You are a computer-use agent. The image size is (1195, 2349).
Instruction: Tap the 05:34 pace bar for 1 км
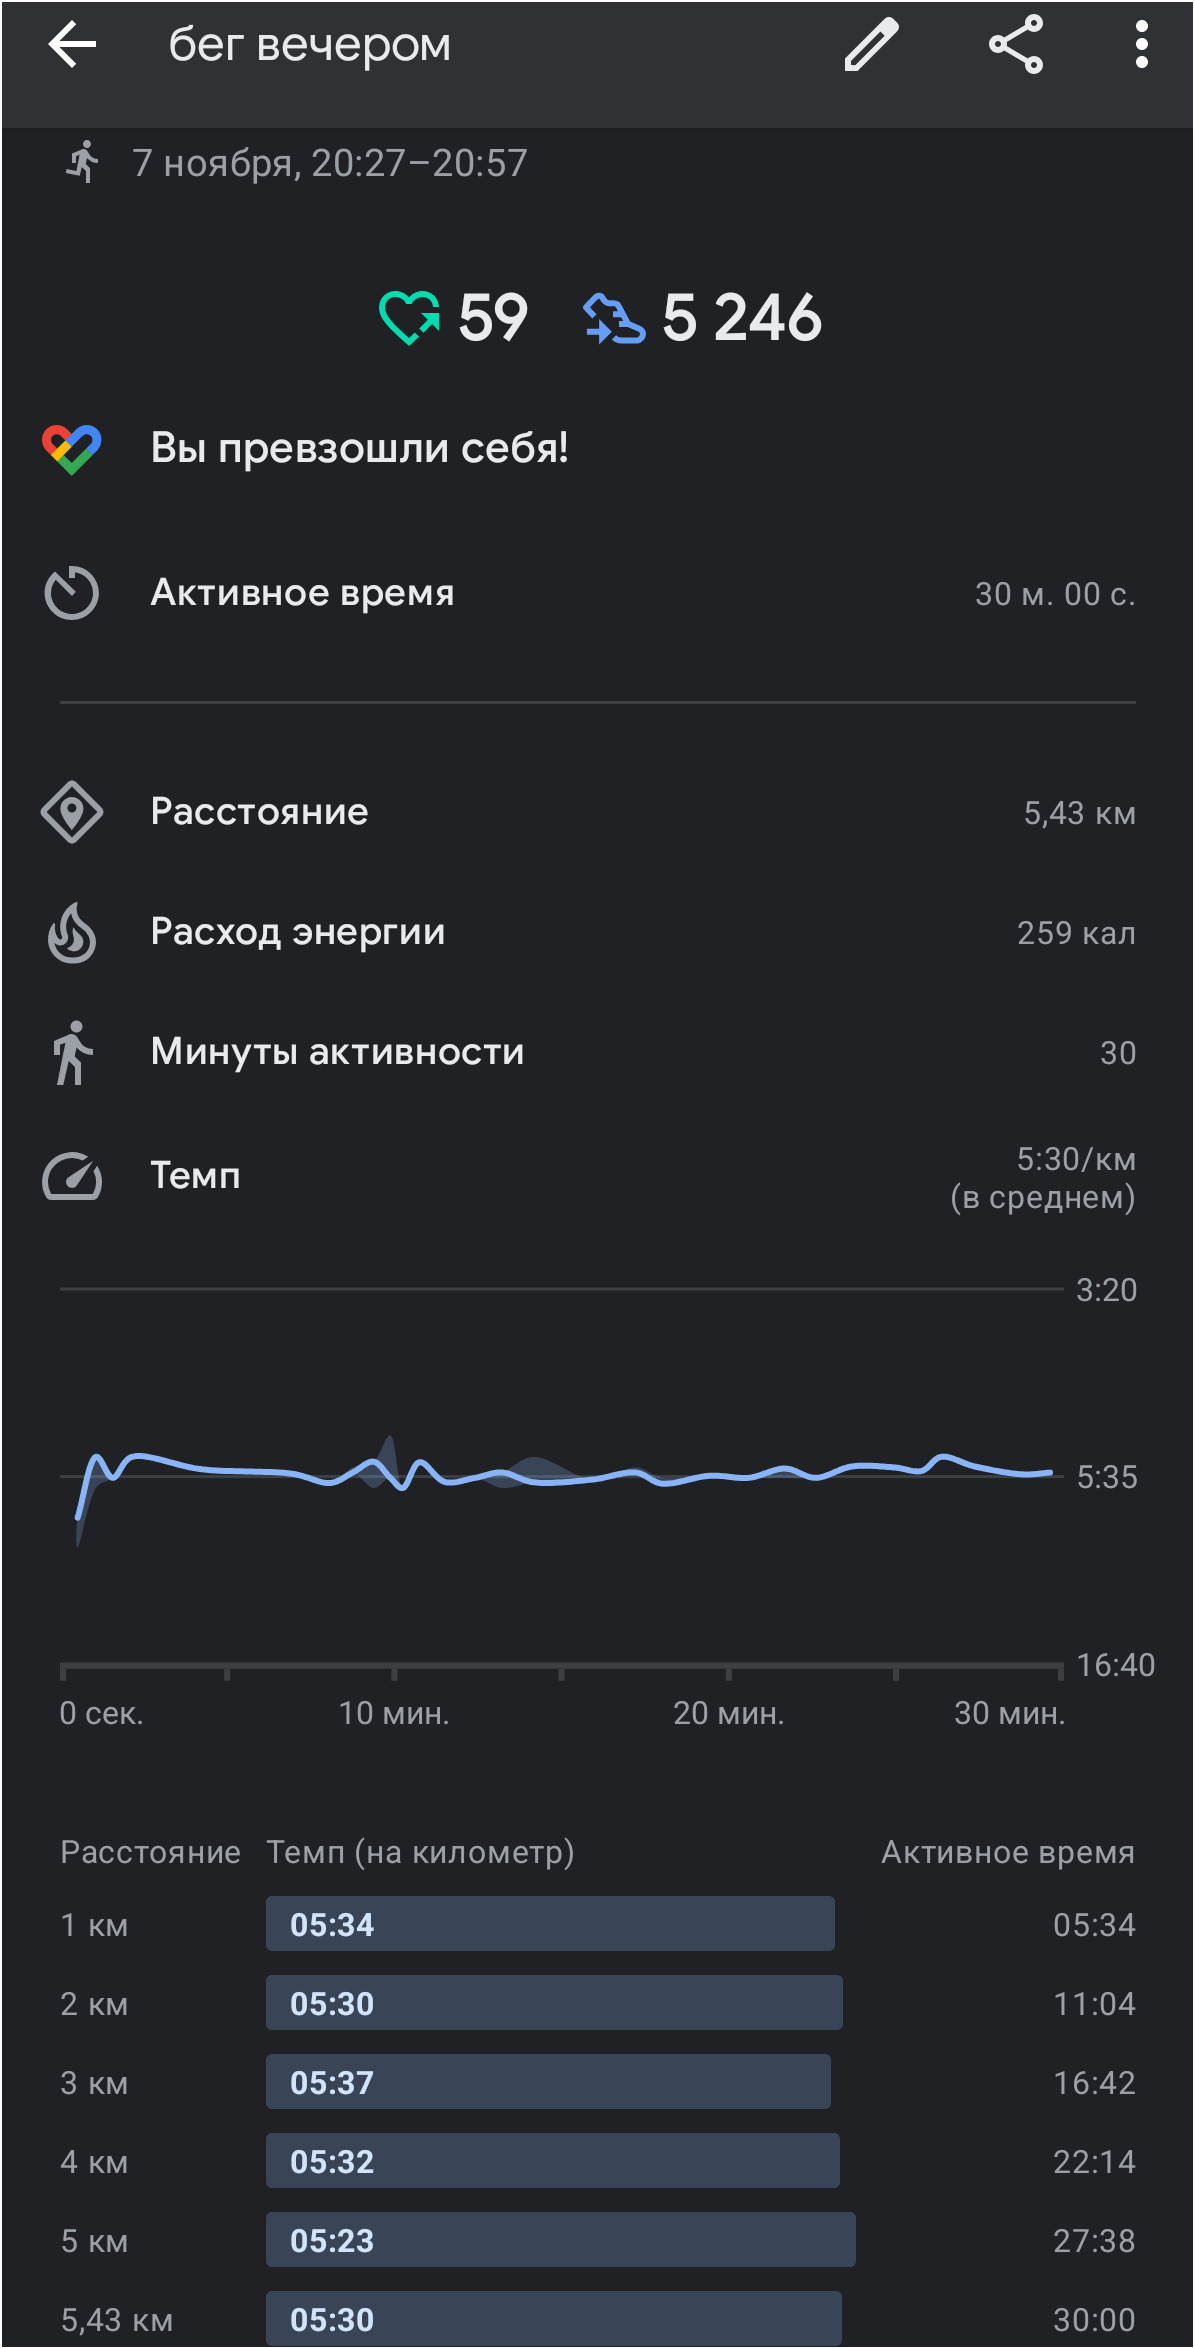(x=550, y=1924)
